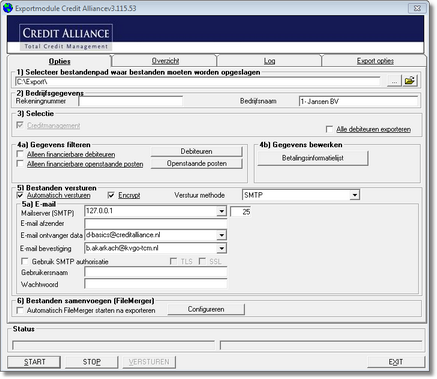Click the open folder icon beside export path

tap(410, 81)
